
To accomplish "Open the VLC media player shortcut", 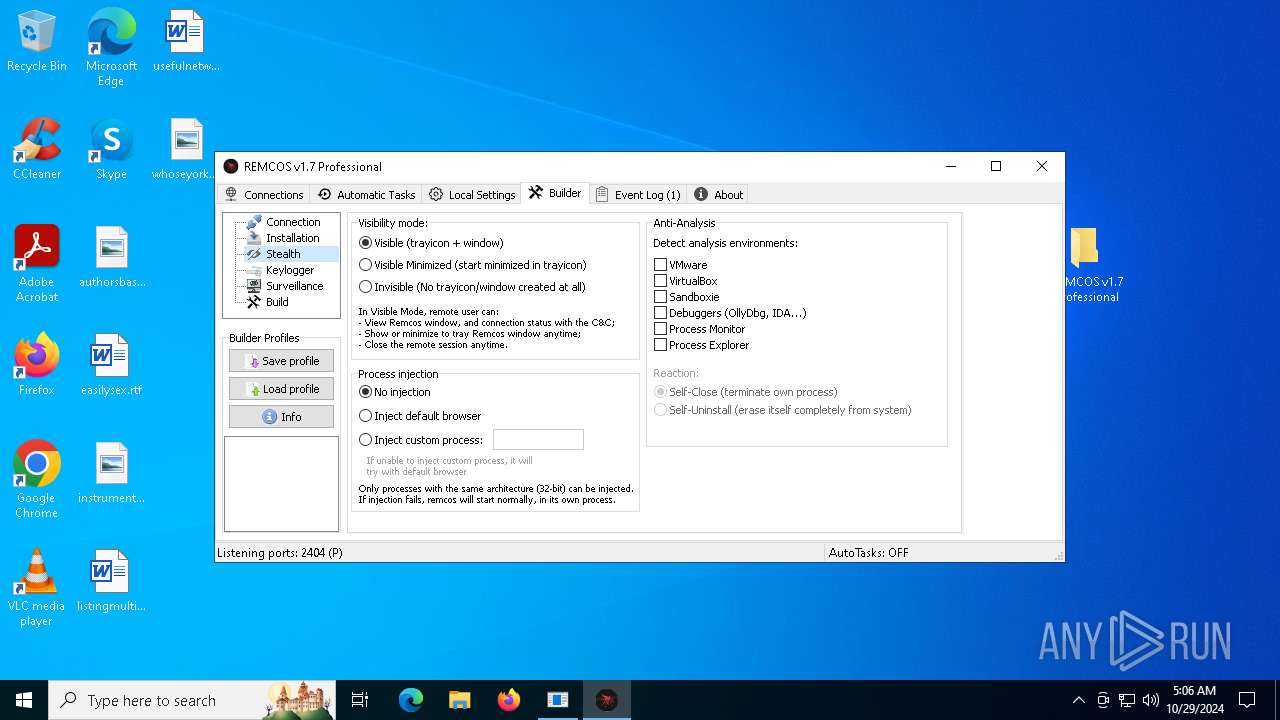I will point(37,588).
